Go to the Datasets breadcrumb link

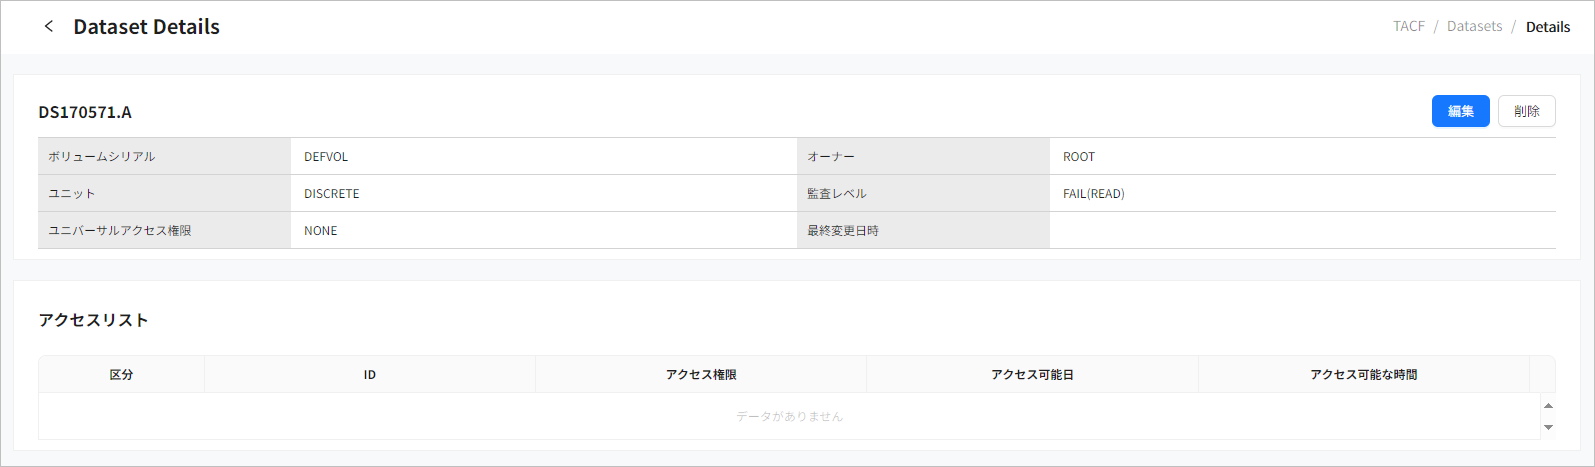pos(1474,27)
